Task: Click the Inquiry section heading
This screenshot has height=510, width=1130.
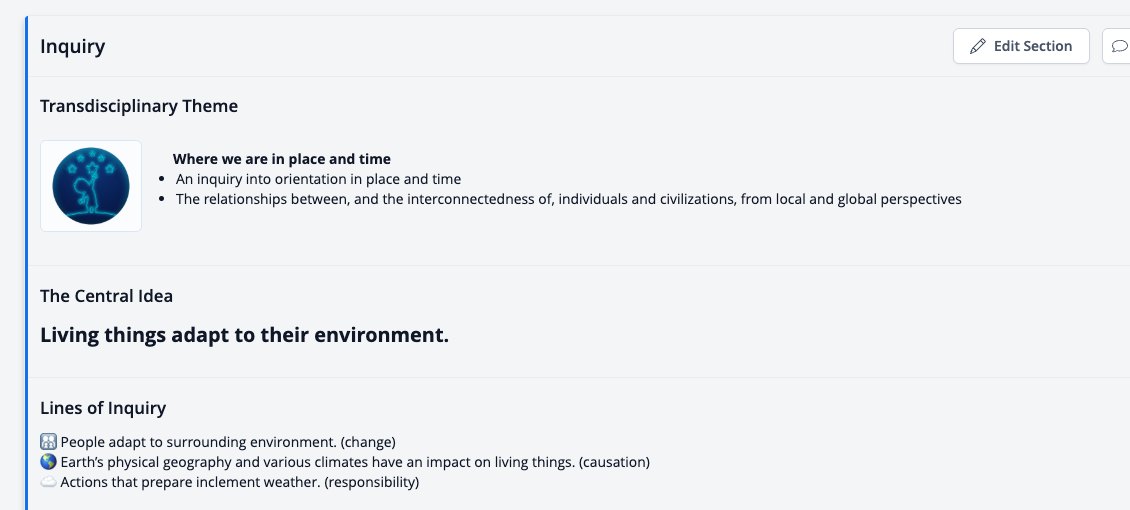Action: pyautogui.click(x=73, y=46)
